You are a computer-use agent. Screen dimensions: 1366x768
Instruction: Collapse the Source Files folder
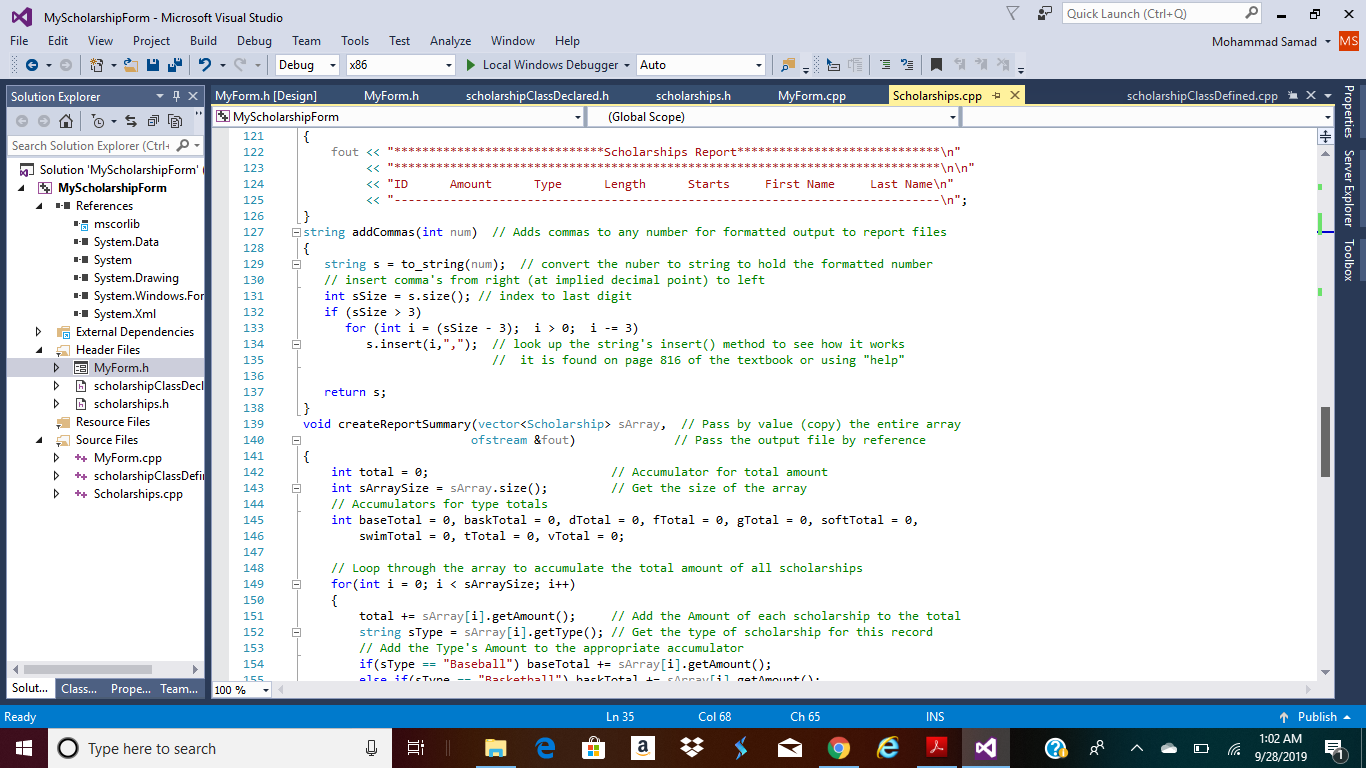(39, 440)
